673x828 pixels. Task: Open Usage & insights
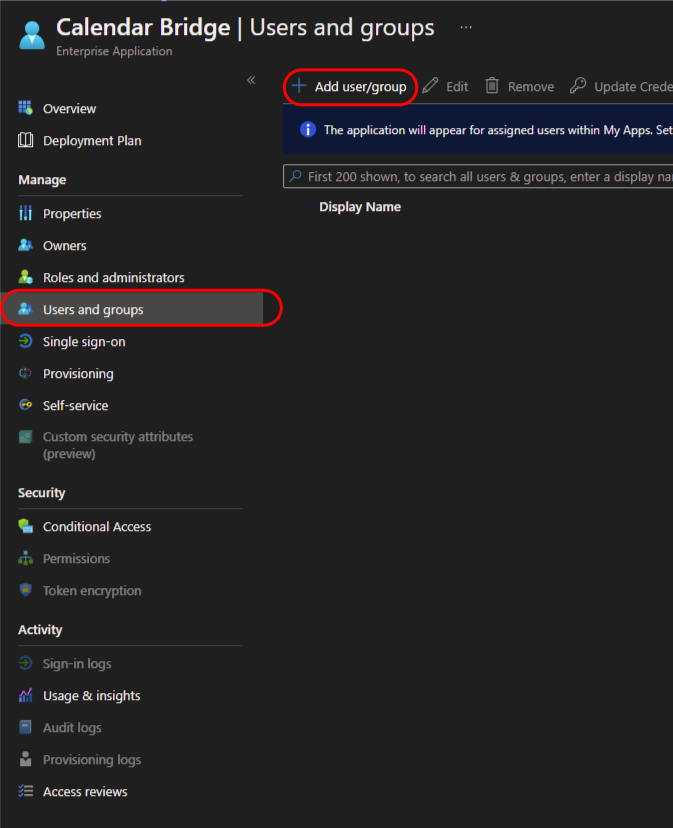point(91,696)
